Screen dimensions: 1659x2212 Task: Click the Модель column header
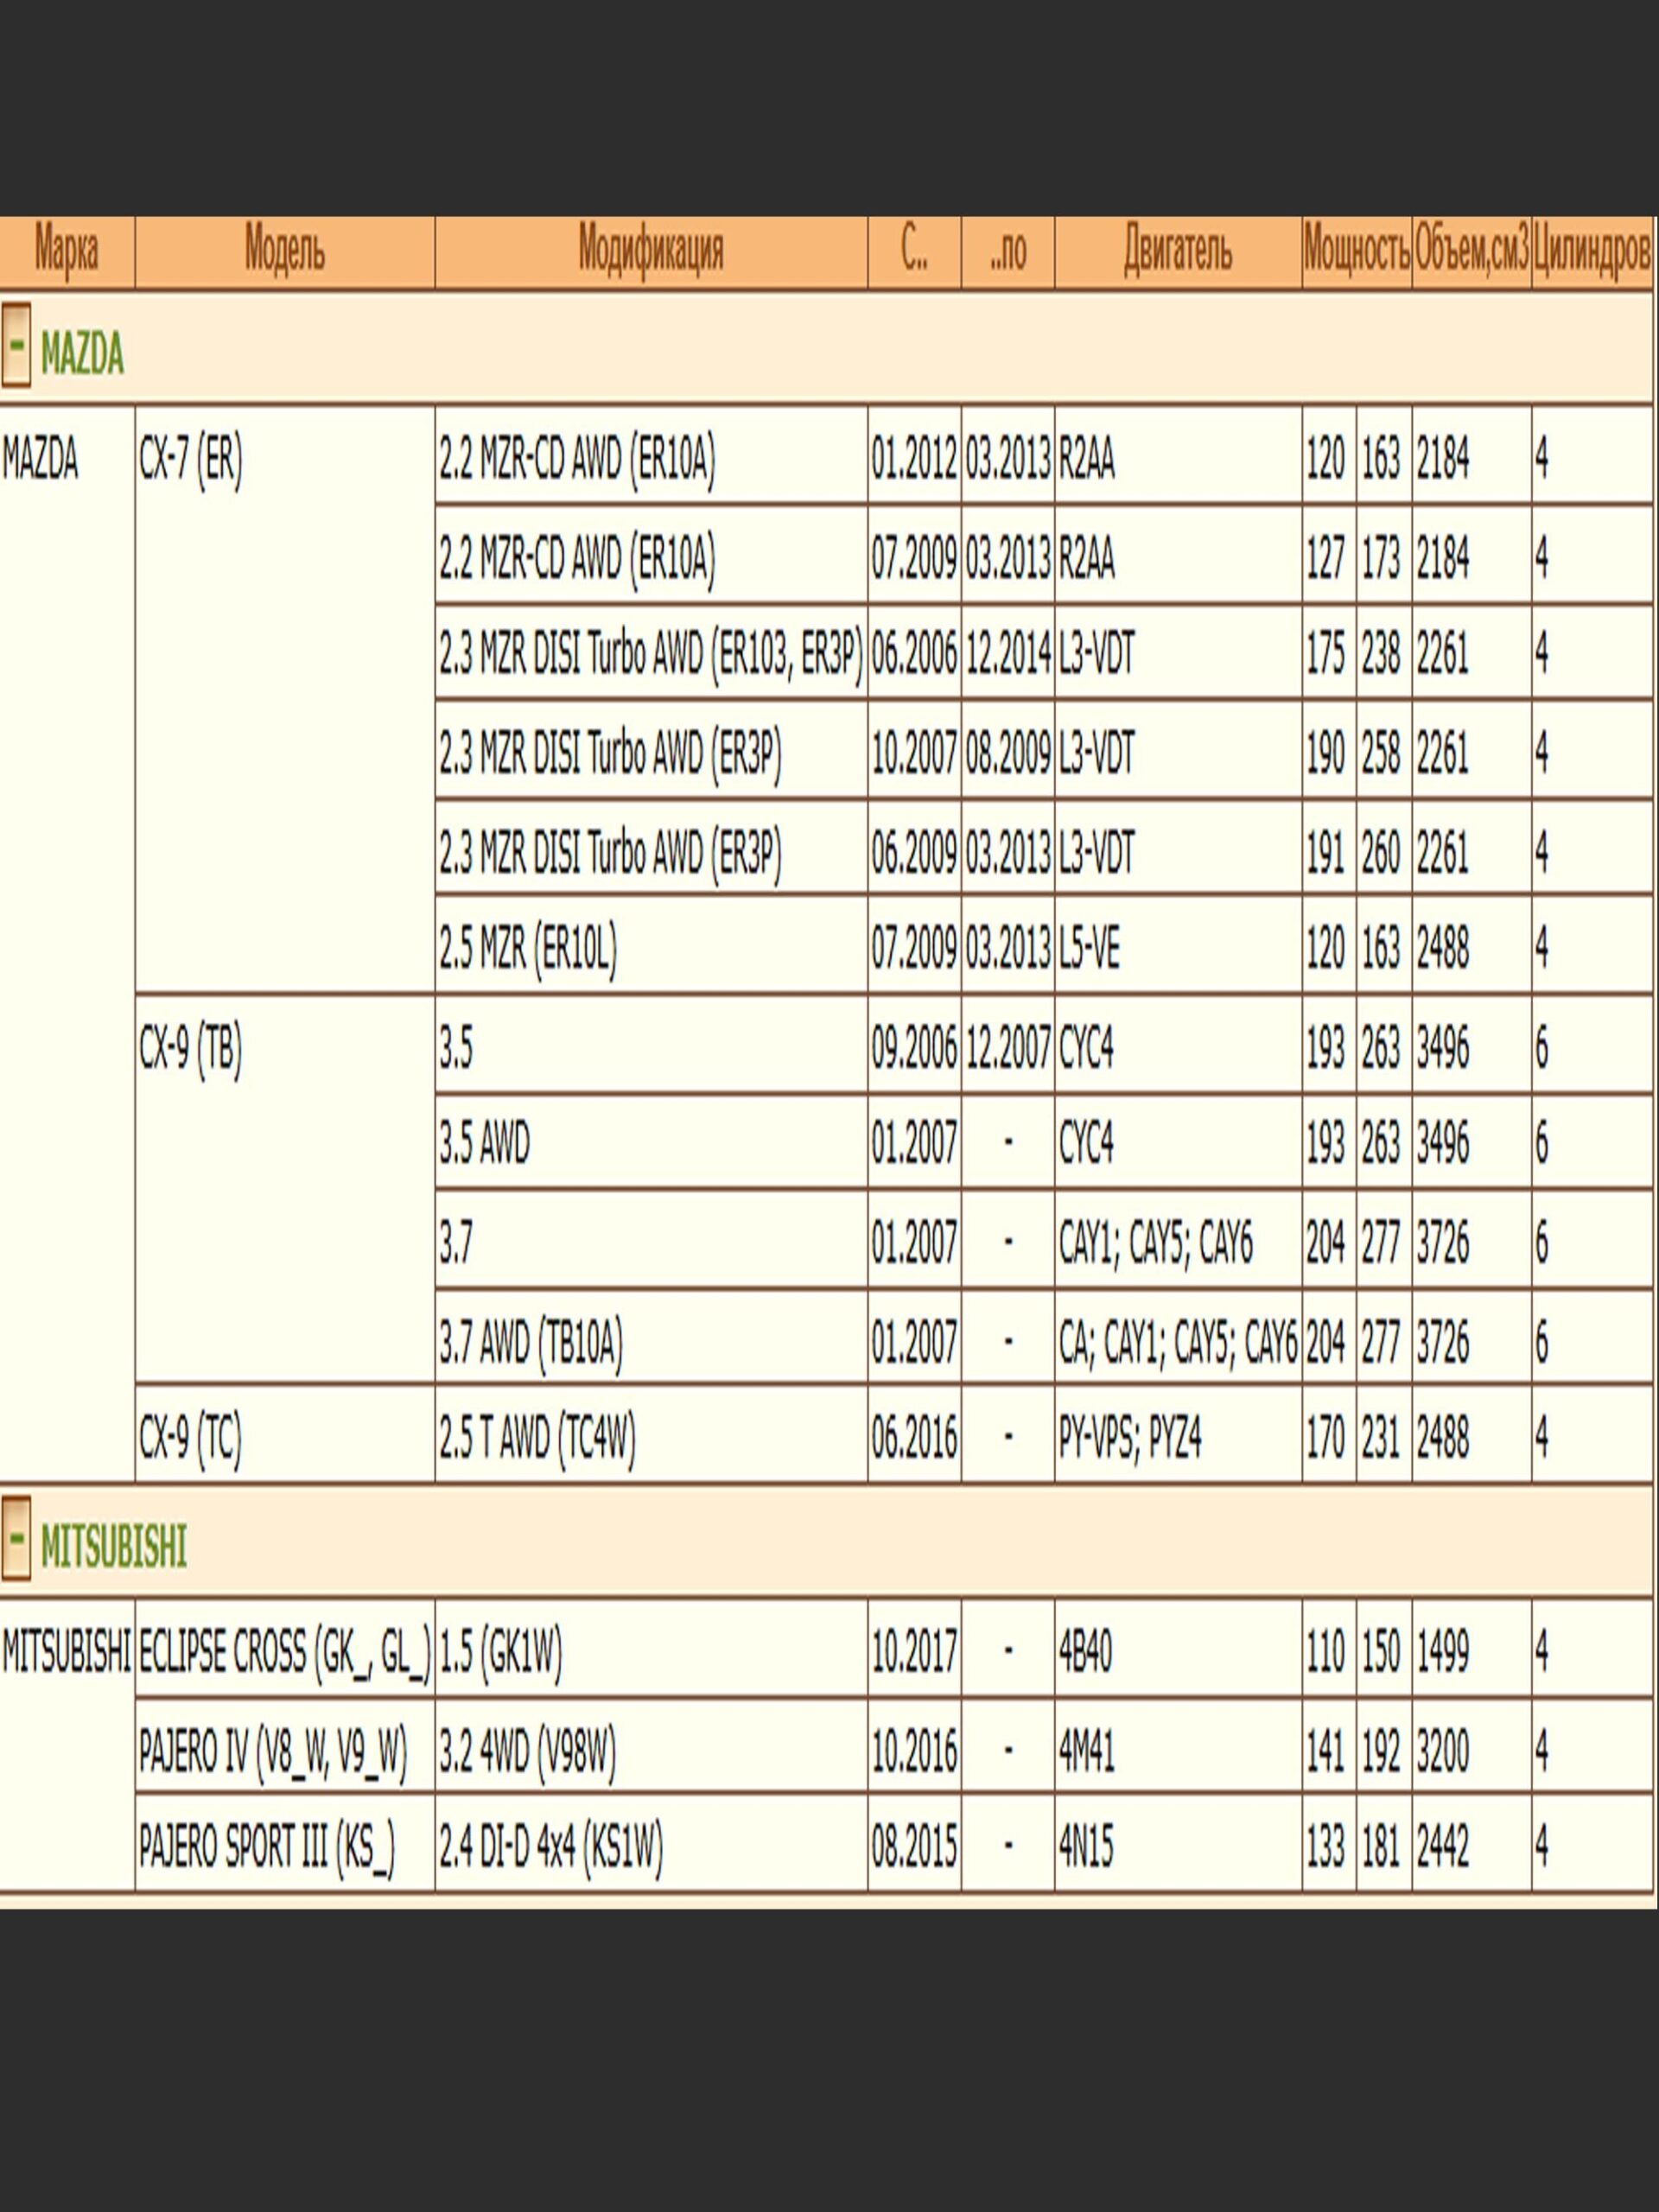coord(284,251)
